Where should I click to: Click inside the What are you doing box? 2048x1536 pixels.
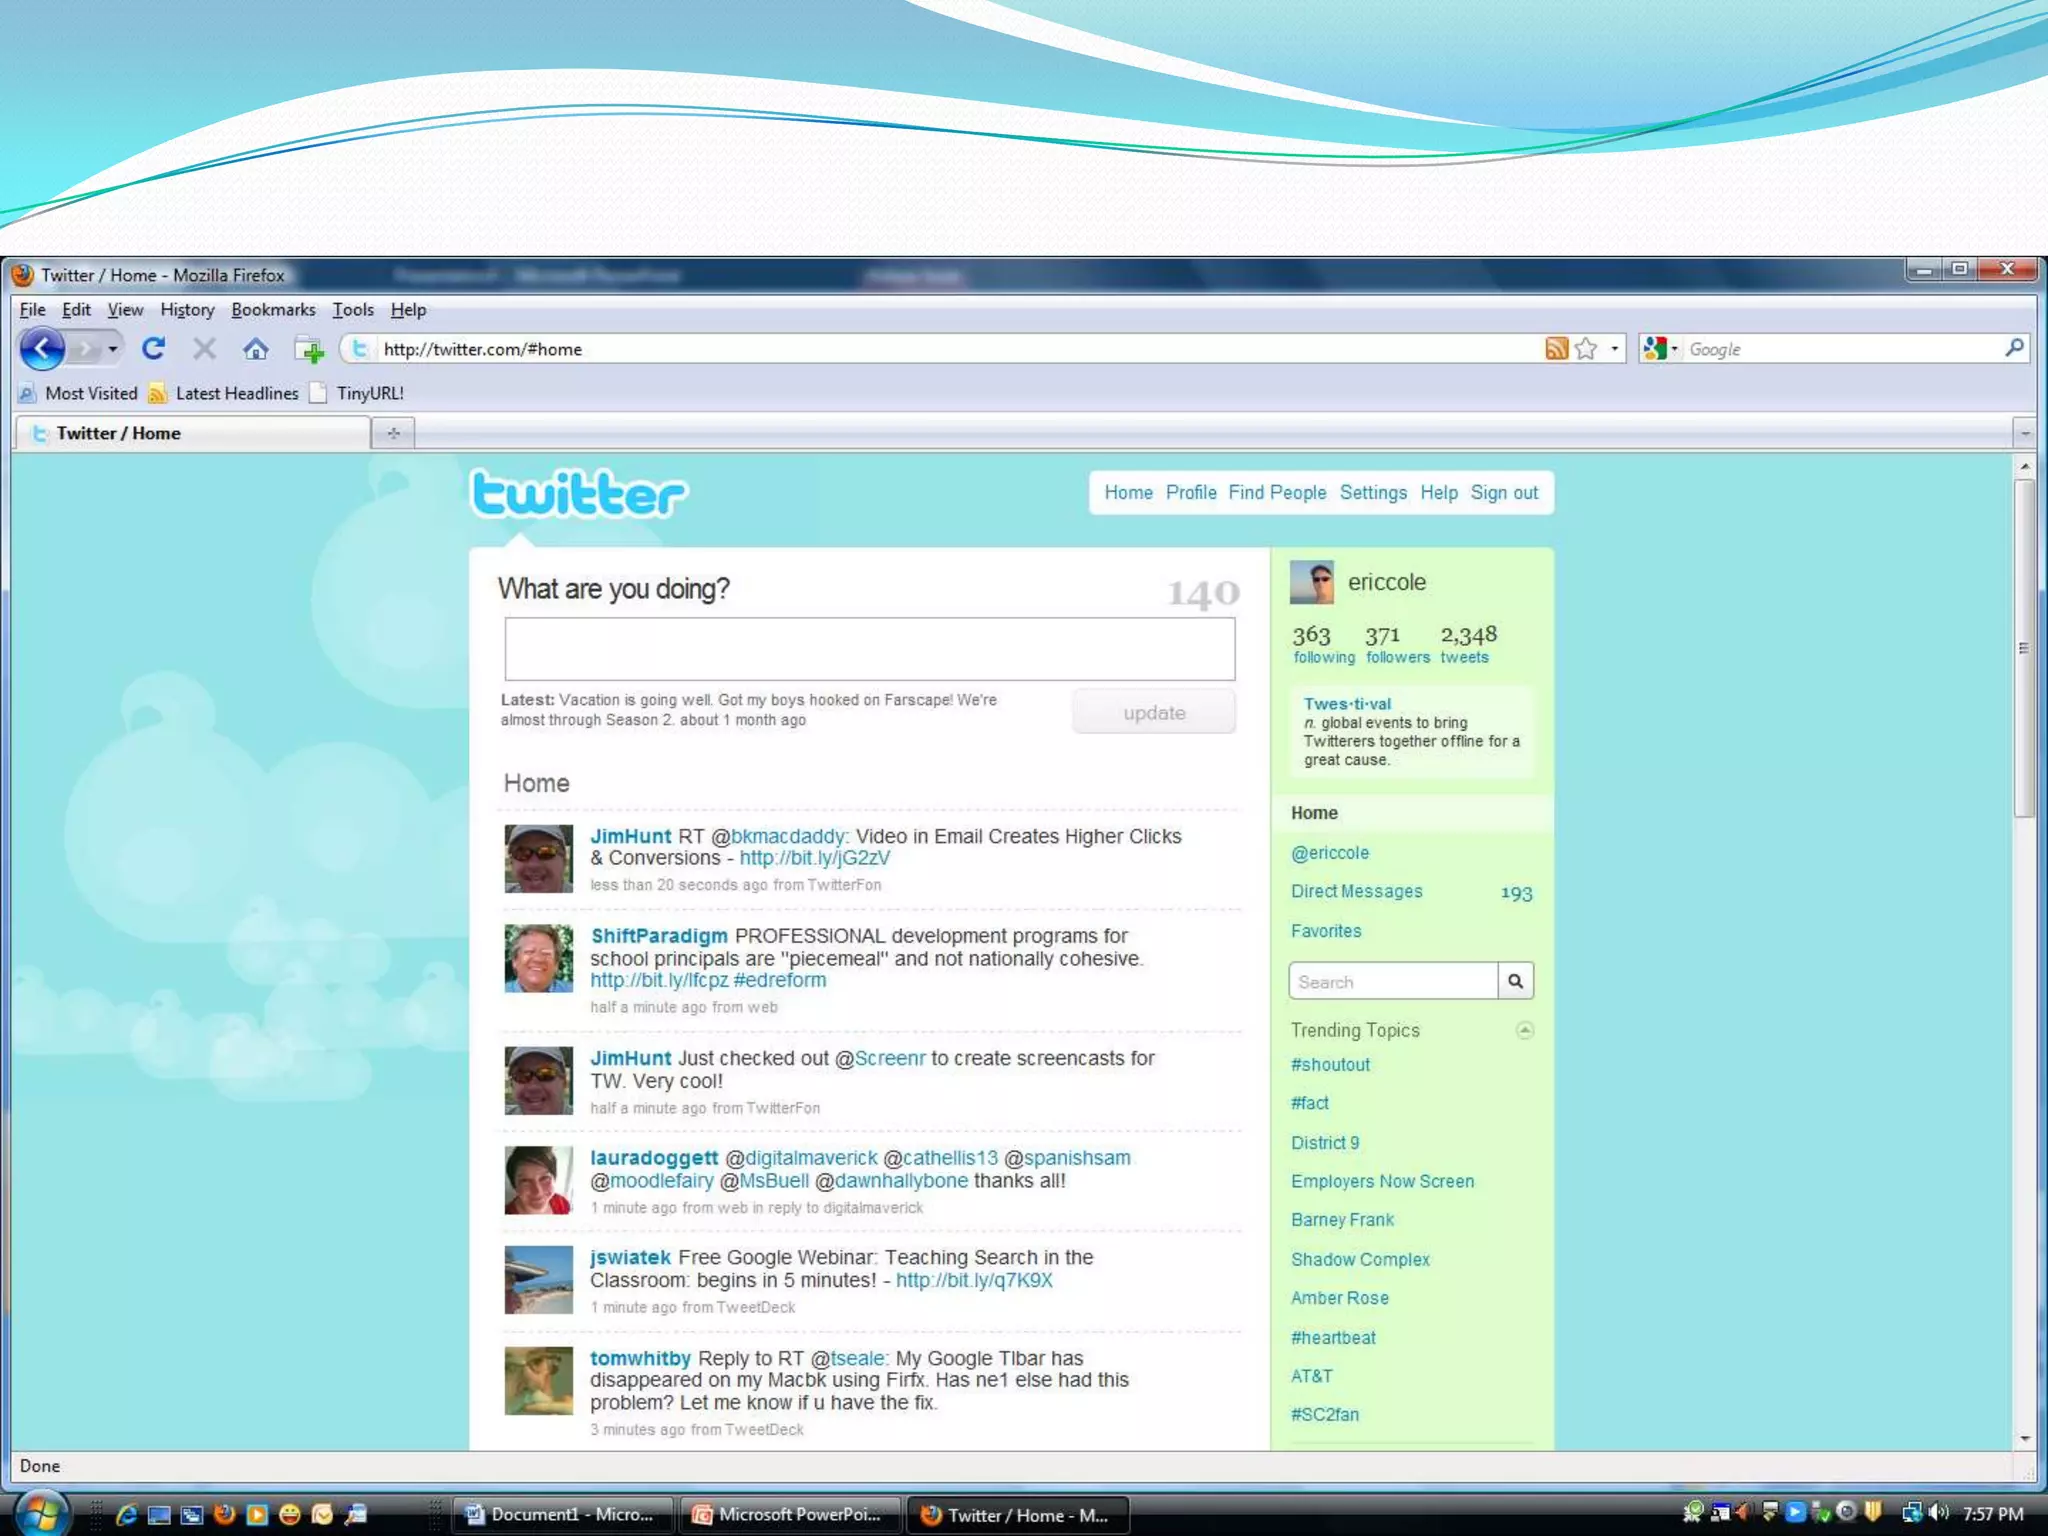pyautogui.click(x=869, y=649)
